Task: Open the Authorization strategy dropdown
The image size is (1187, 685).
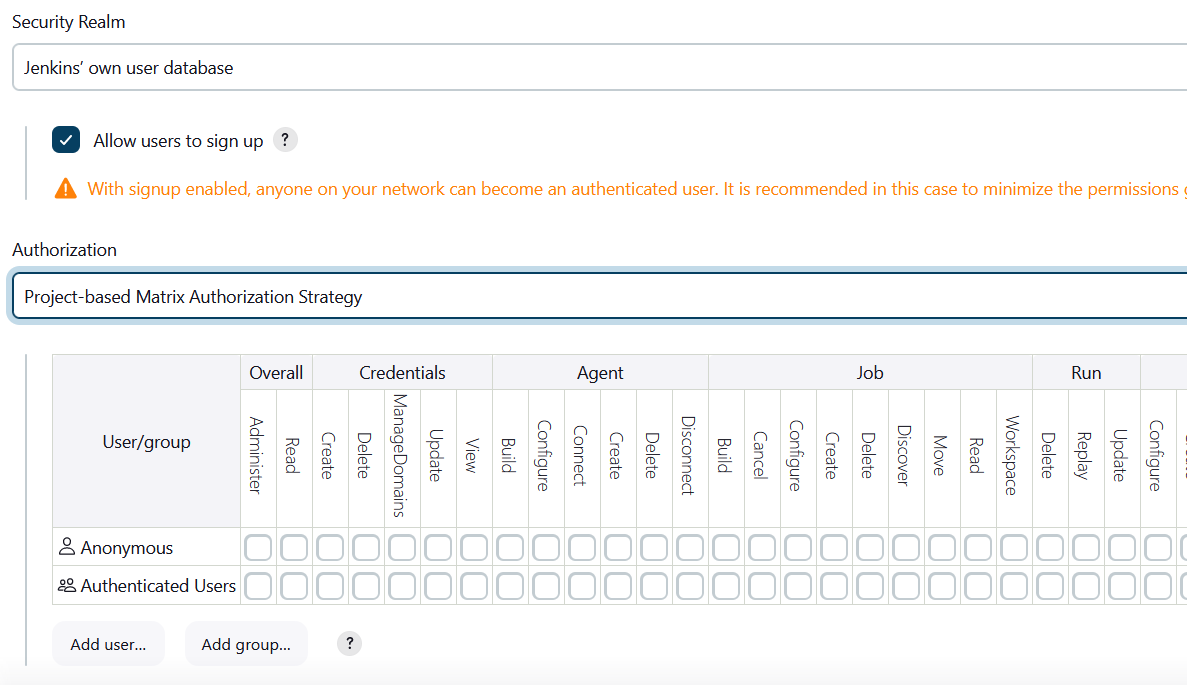Action: [x=593, y=296]
